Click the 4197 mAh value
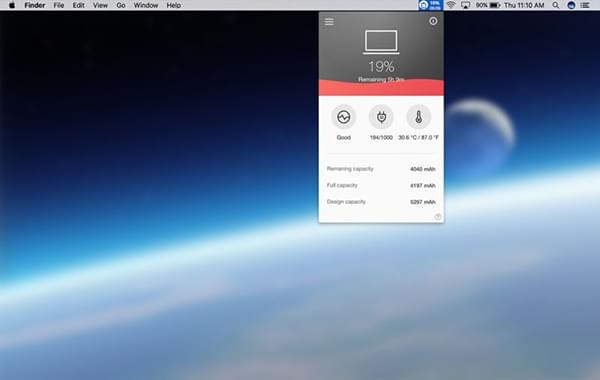Viewport: 600px width, 380px height. [423, 186]
